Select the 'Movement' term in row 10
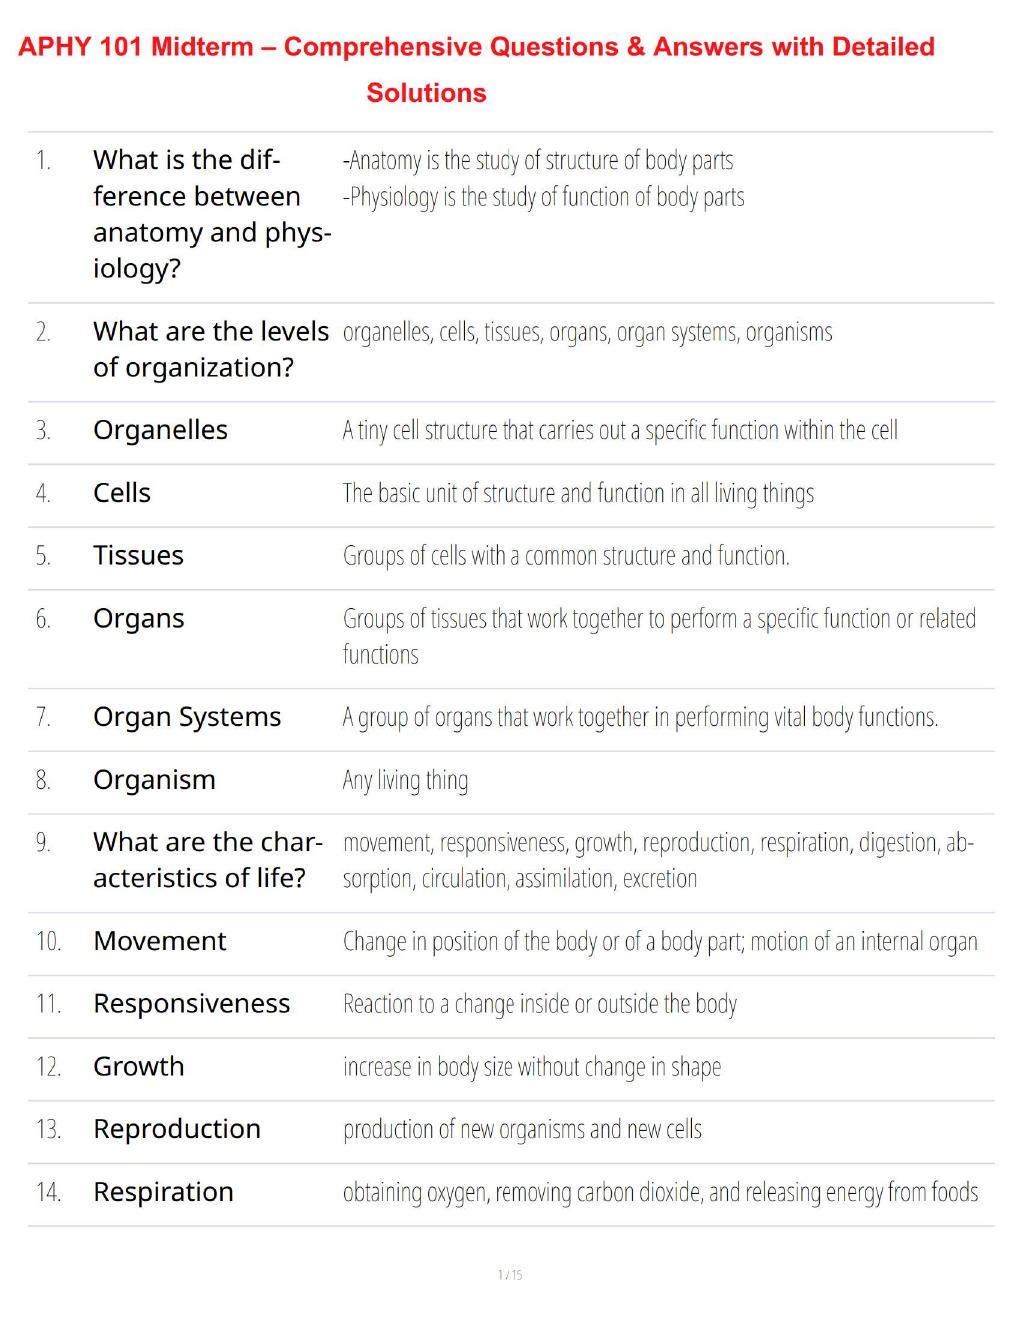This screenshot has width=1020, height=1320. (x=160, y=941)
